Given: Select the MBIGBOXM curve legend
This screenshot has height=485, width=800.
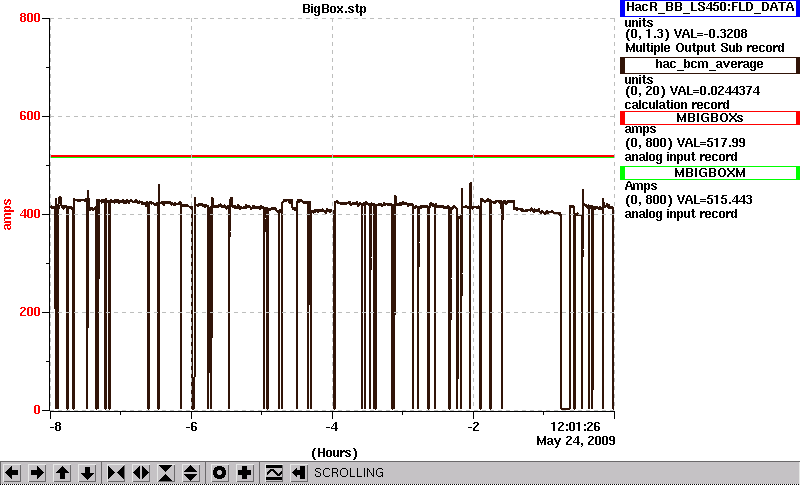Looking at the screenshot, I should click(x=710, y=173).
